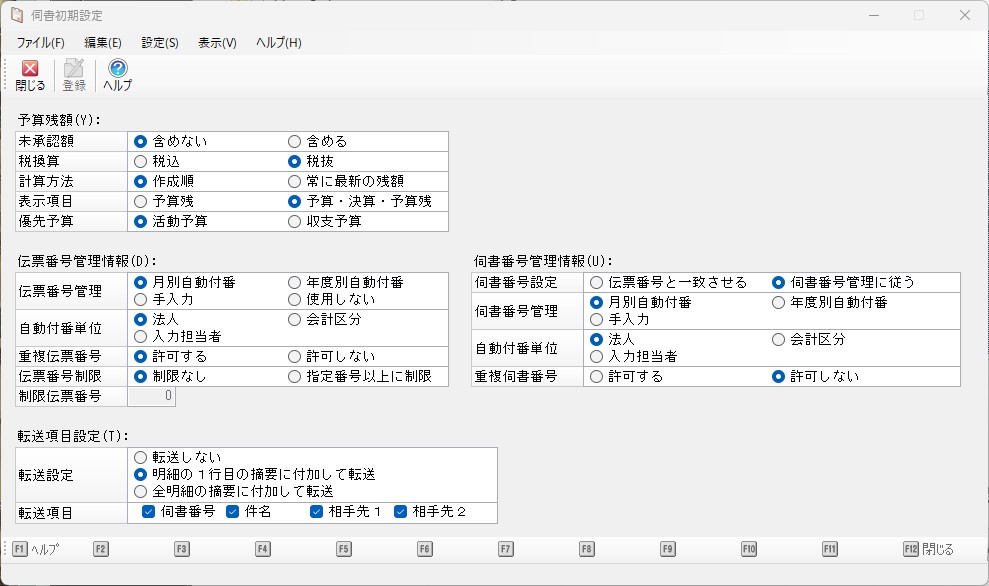The width and height of the screenshot is (989, 586).
Task: Click the red 閉じる (Close) toolbar icon
Action: coord(30,75)
